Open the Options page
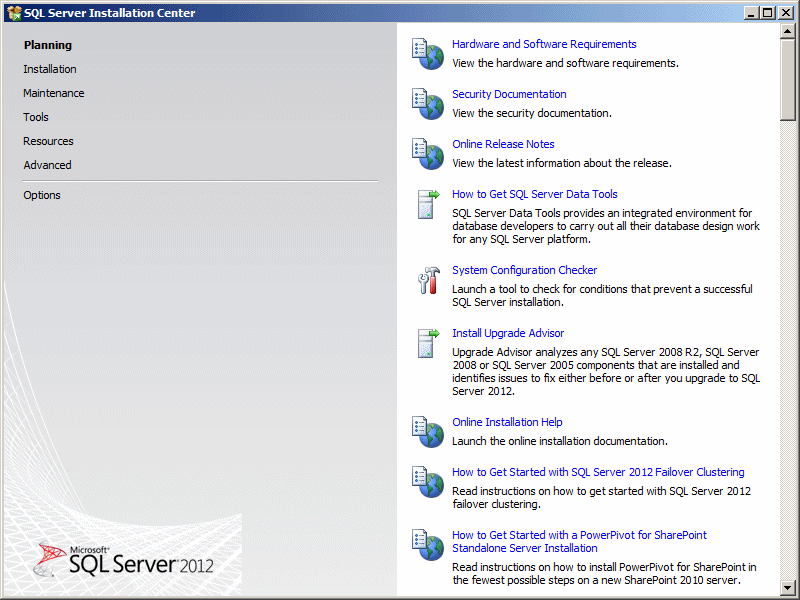This screenshot has width=800, height=600. (42, 195)
